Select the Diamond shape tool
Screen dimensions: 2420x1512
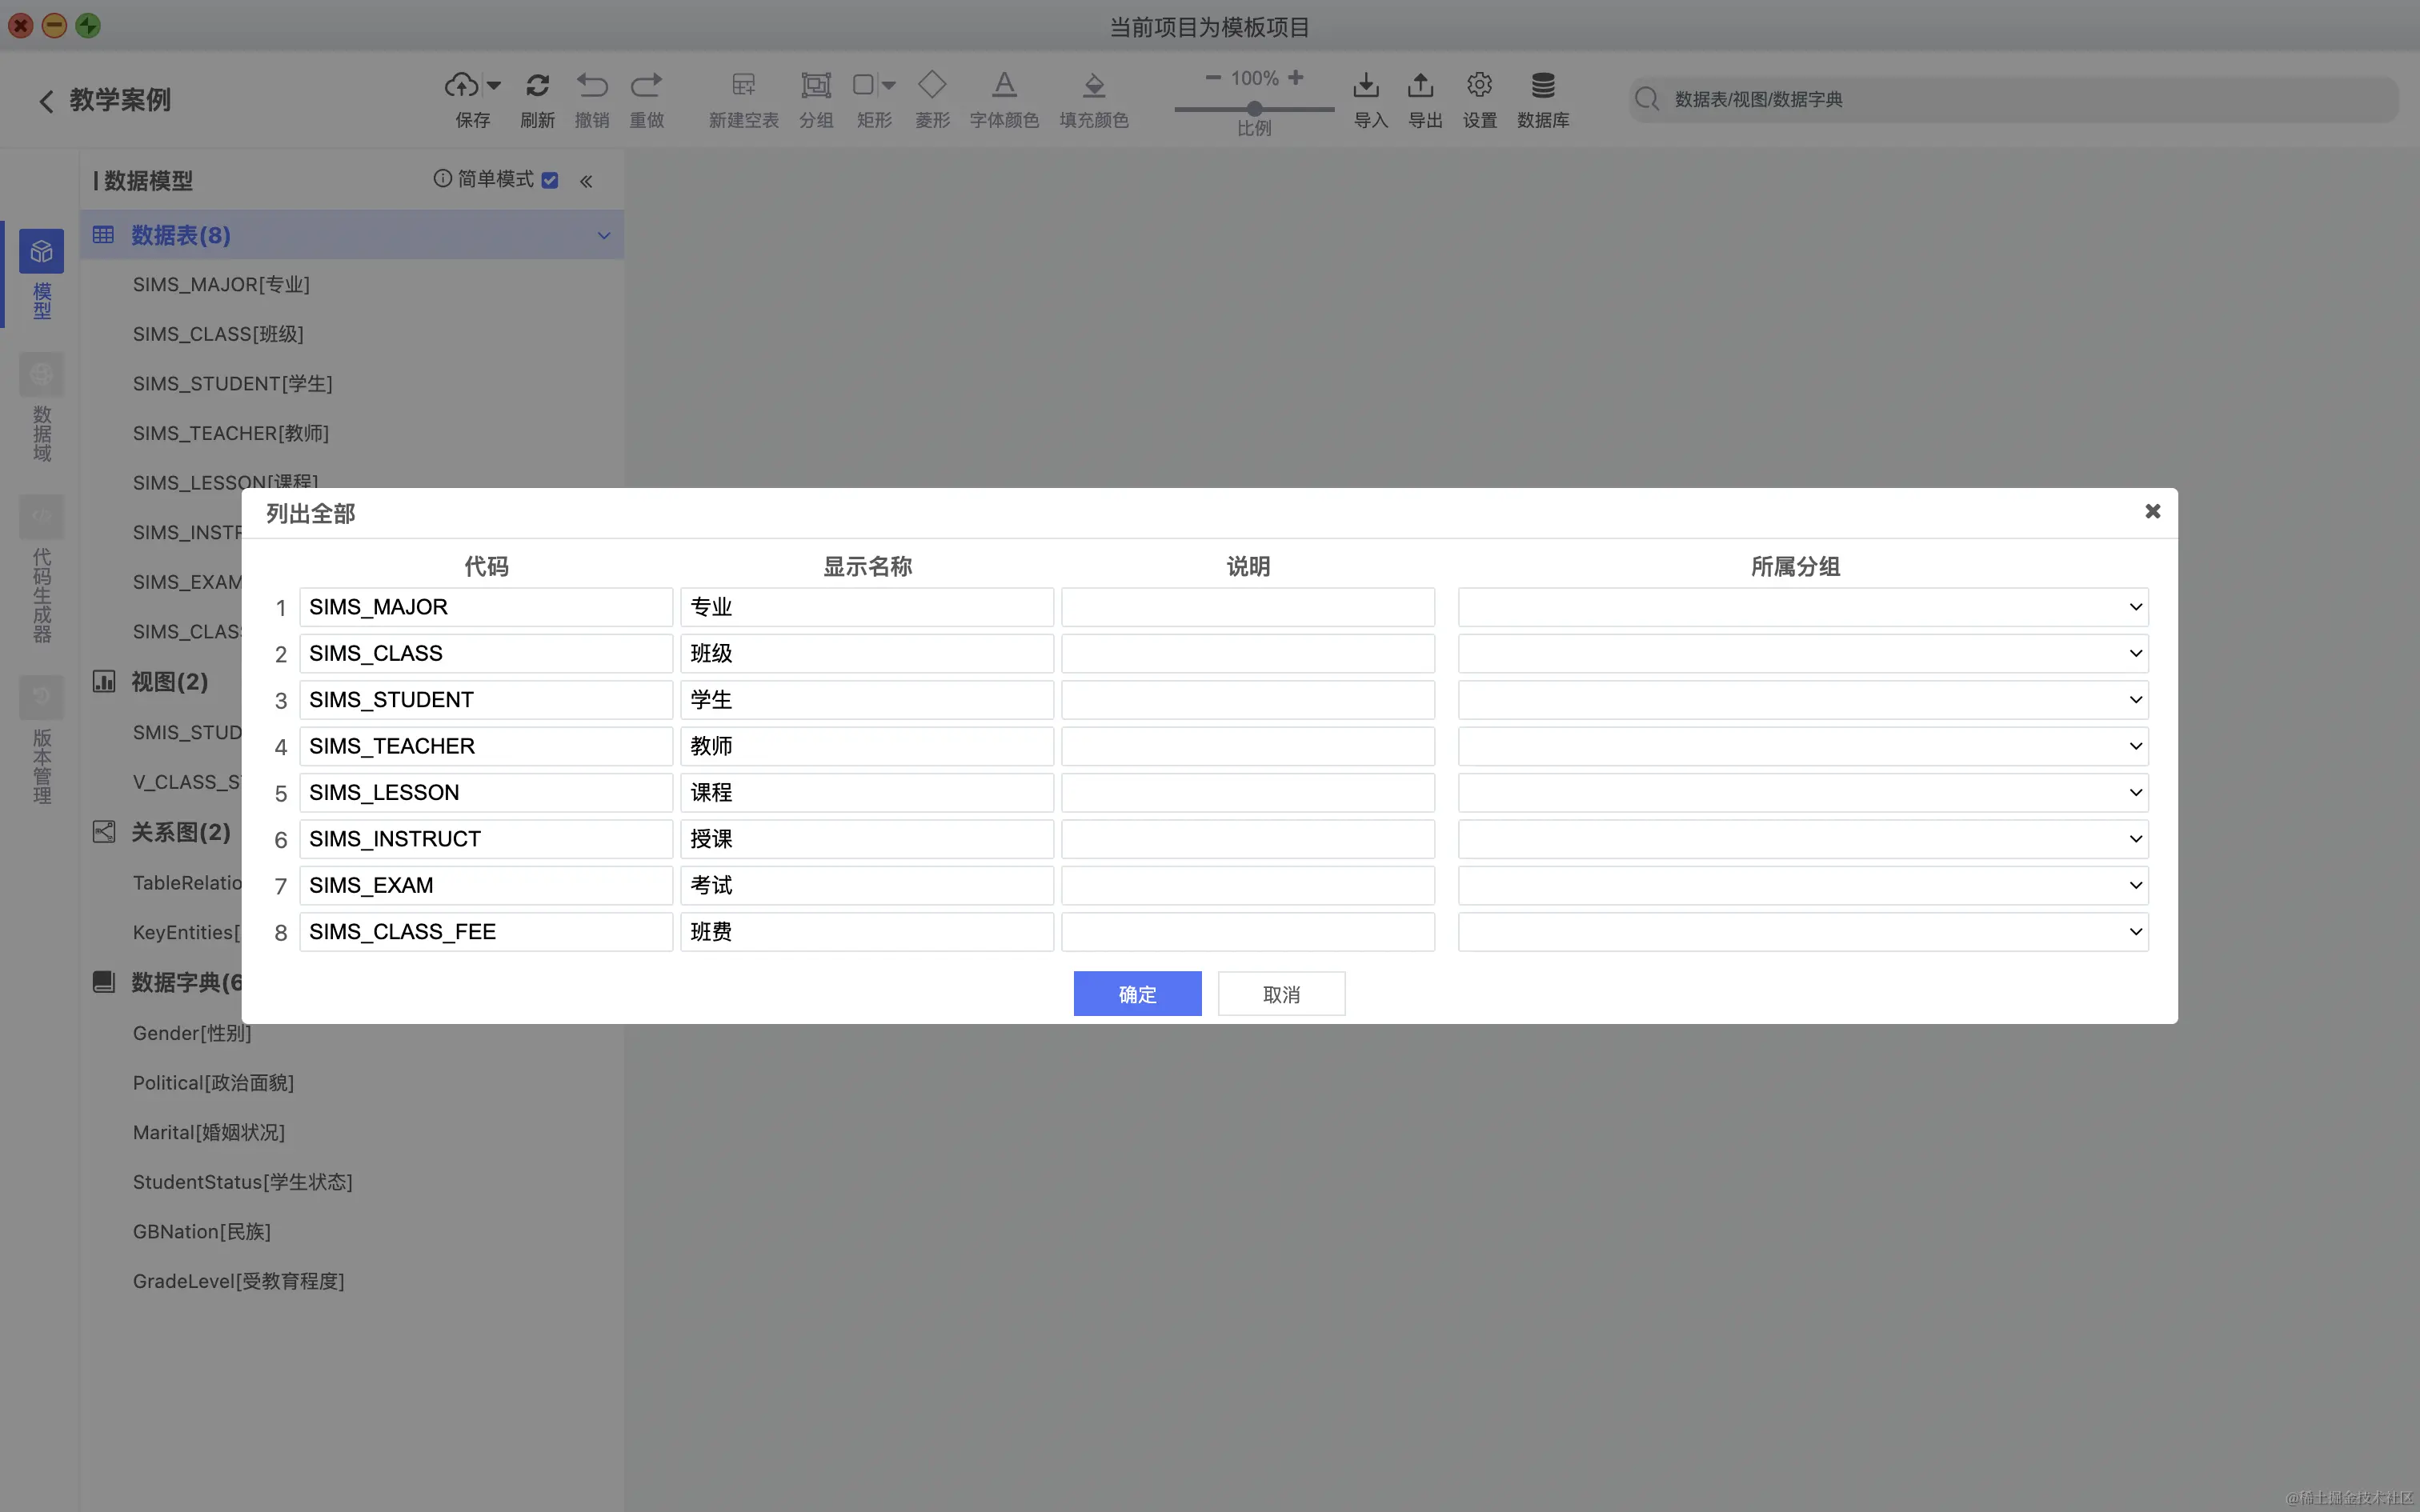coord(932,85)
